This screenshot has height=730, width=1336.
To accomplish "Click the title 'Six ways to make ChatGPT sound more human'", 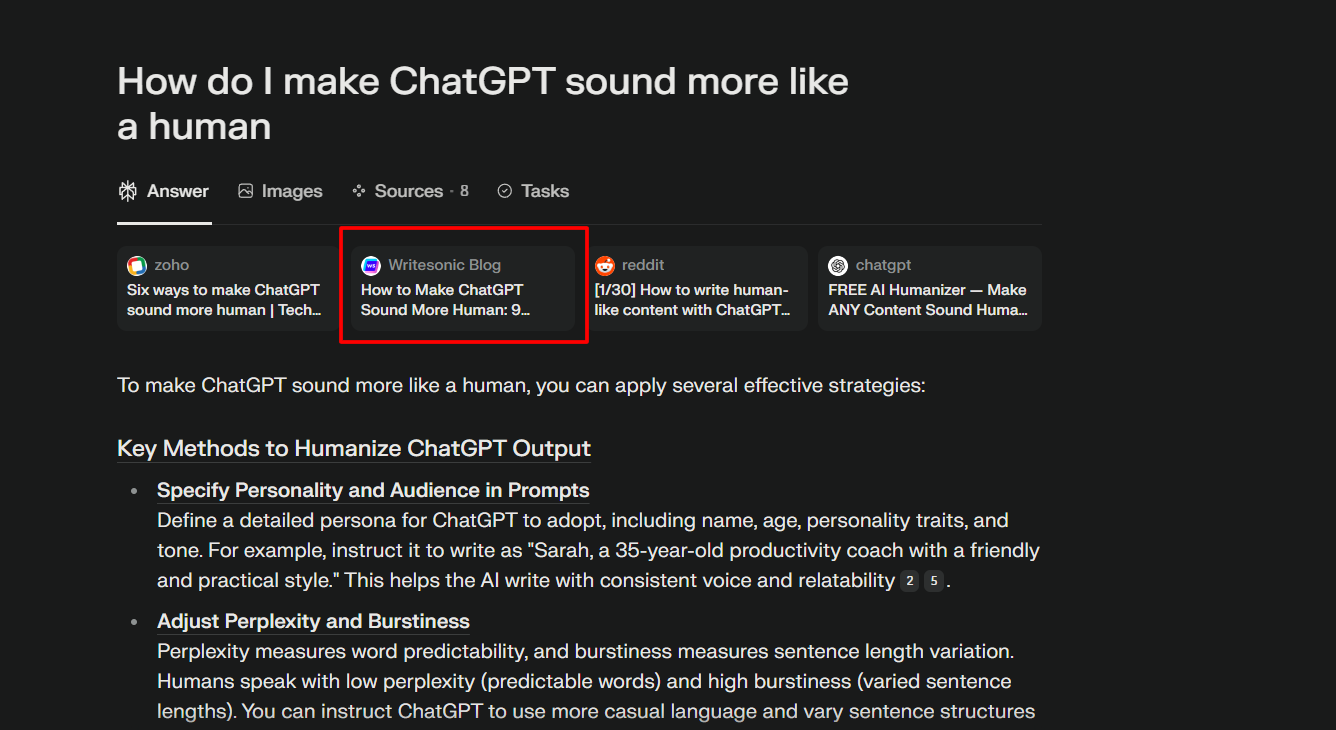I will pyautogui.click(x=224, y=300).
